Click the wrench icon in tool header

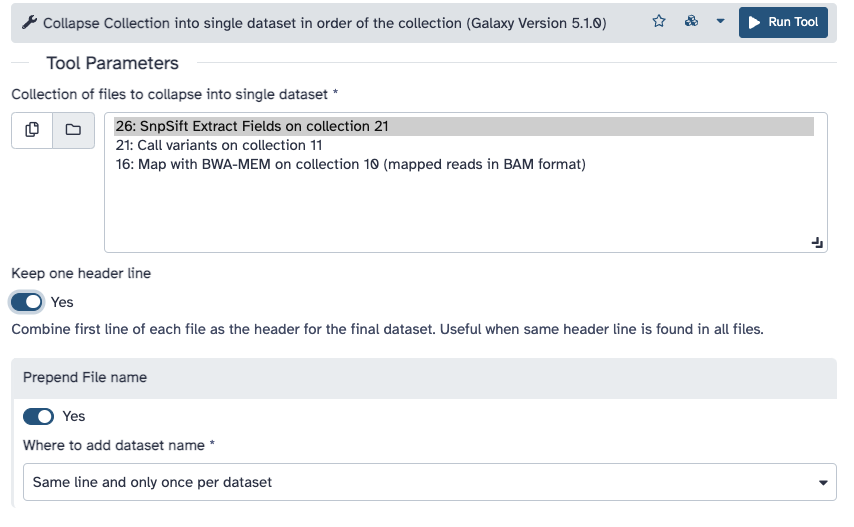(29, 23)
